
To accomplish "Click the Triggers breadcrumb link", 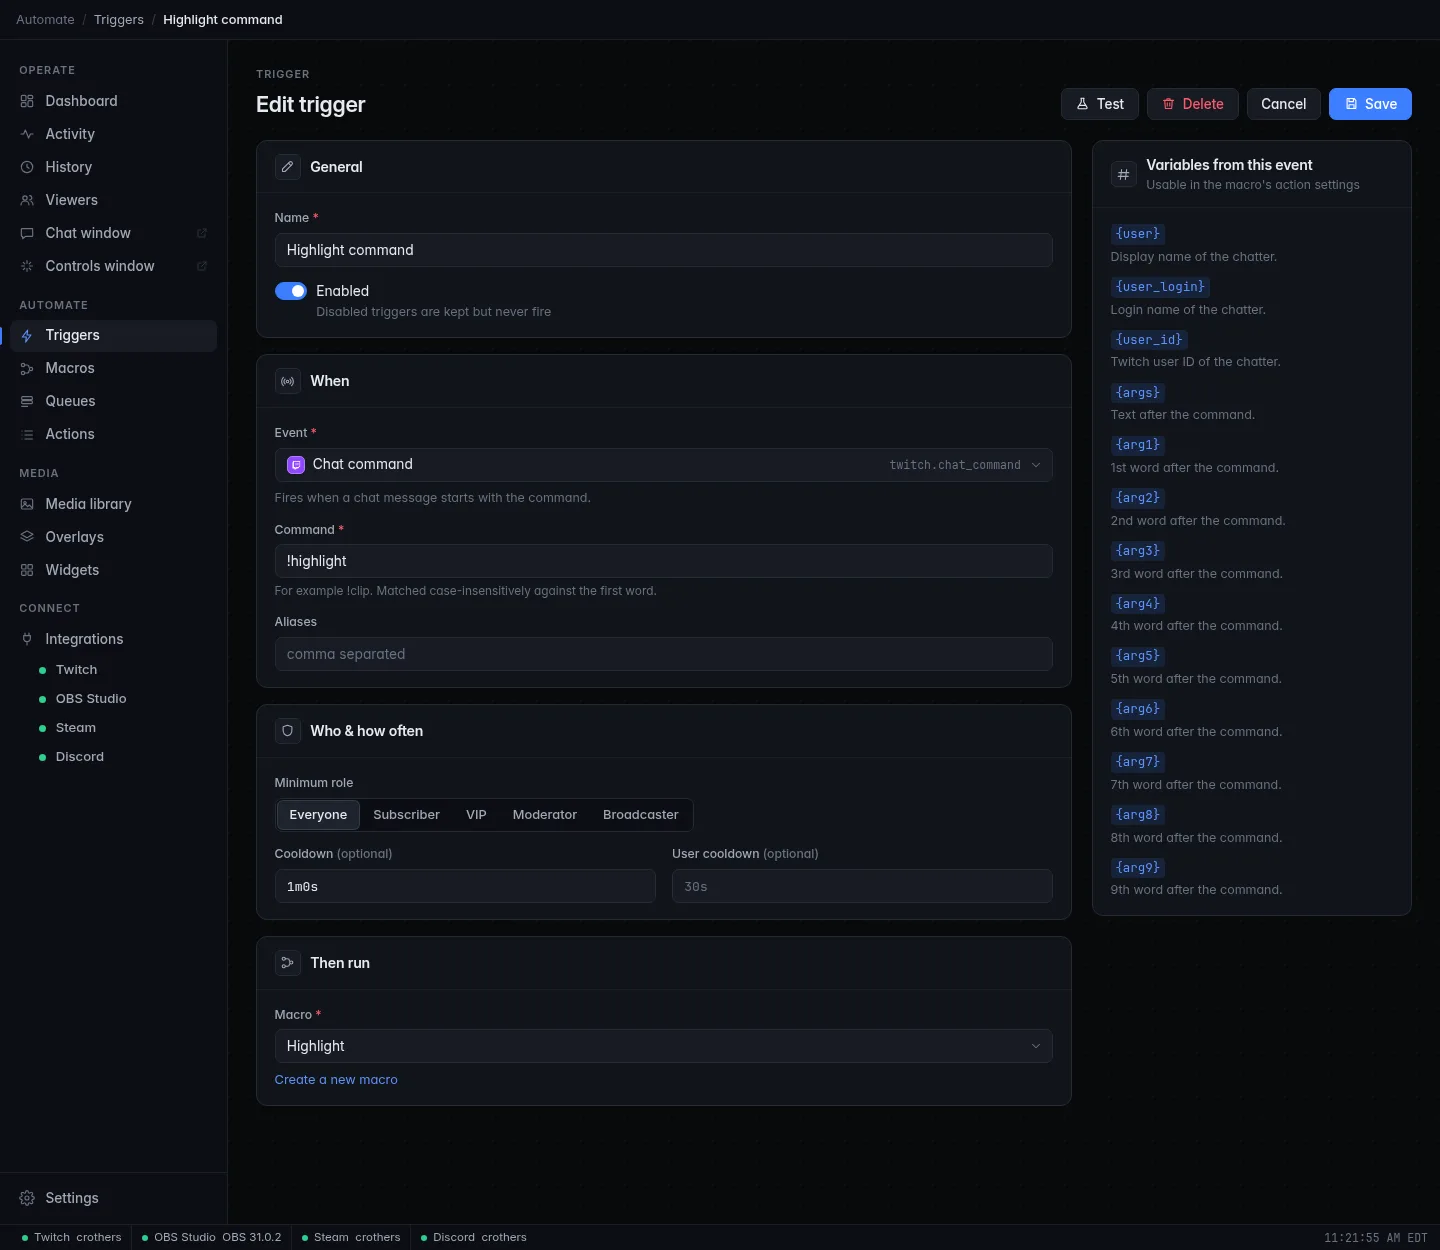I will point(119,20).
